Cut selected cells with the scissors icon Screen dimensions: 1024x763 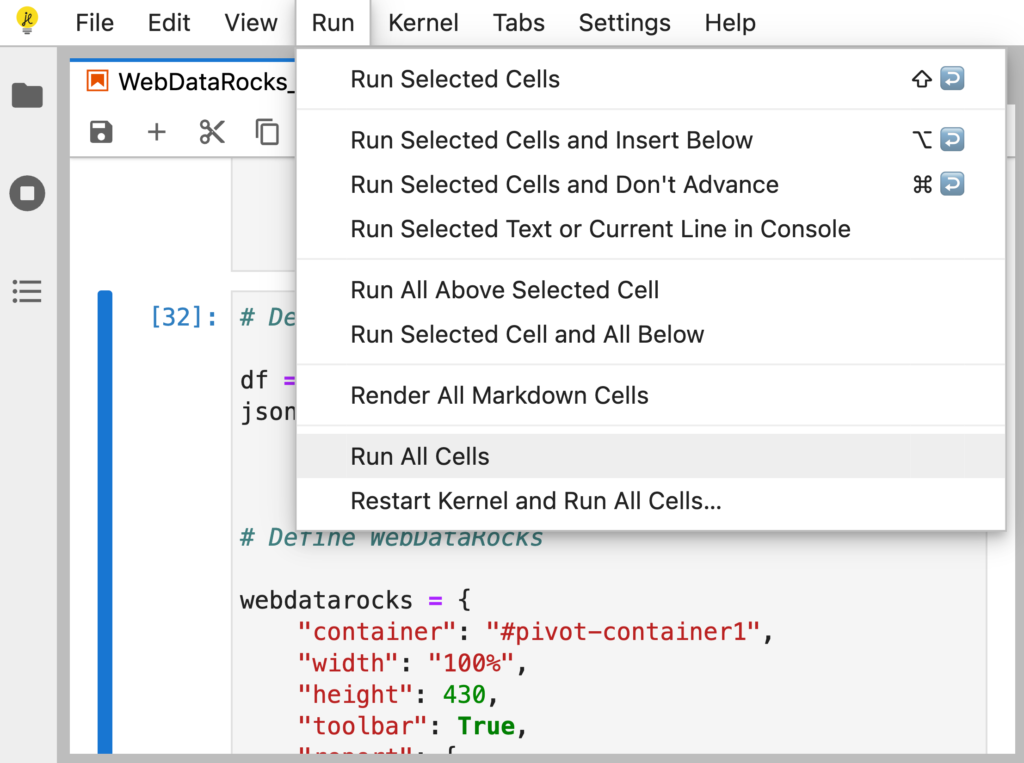coord(212,132)
